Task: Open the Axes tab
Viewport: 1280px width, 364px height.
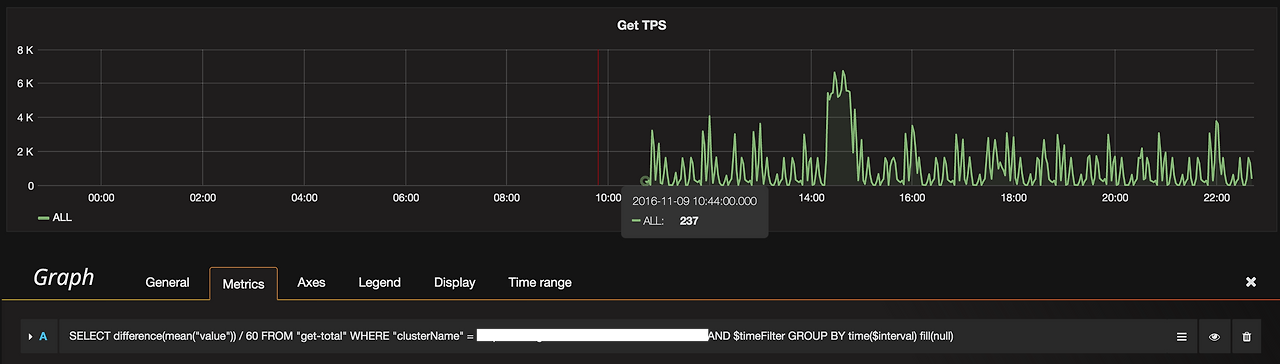Action: point(312,283)
